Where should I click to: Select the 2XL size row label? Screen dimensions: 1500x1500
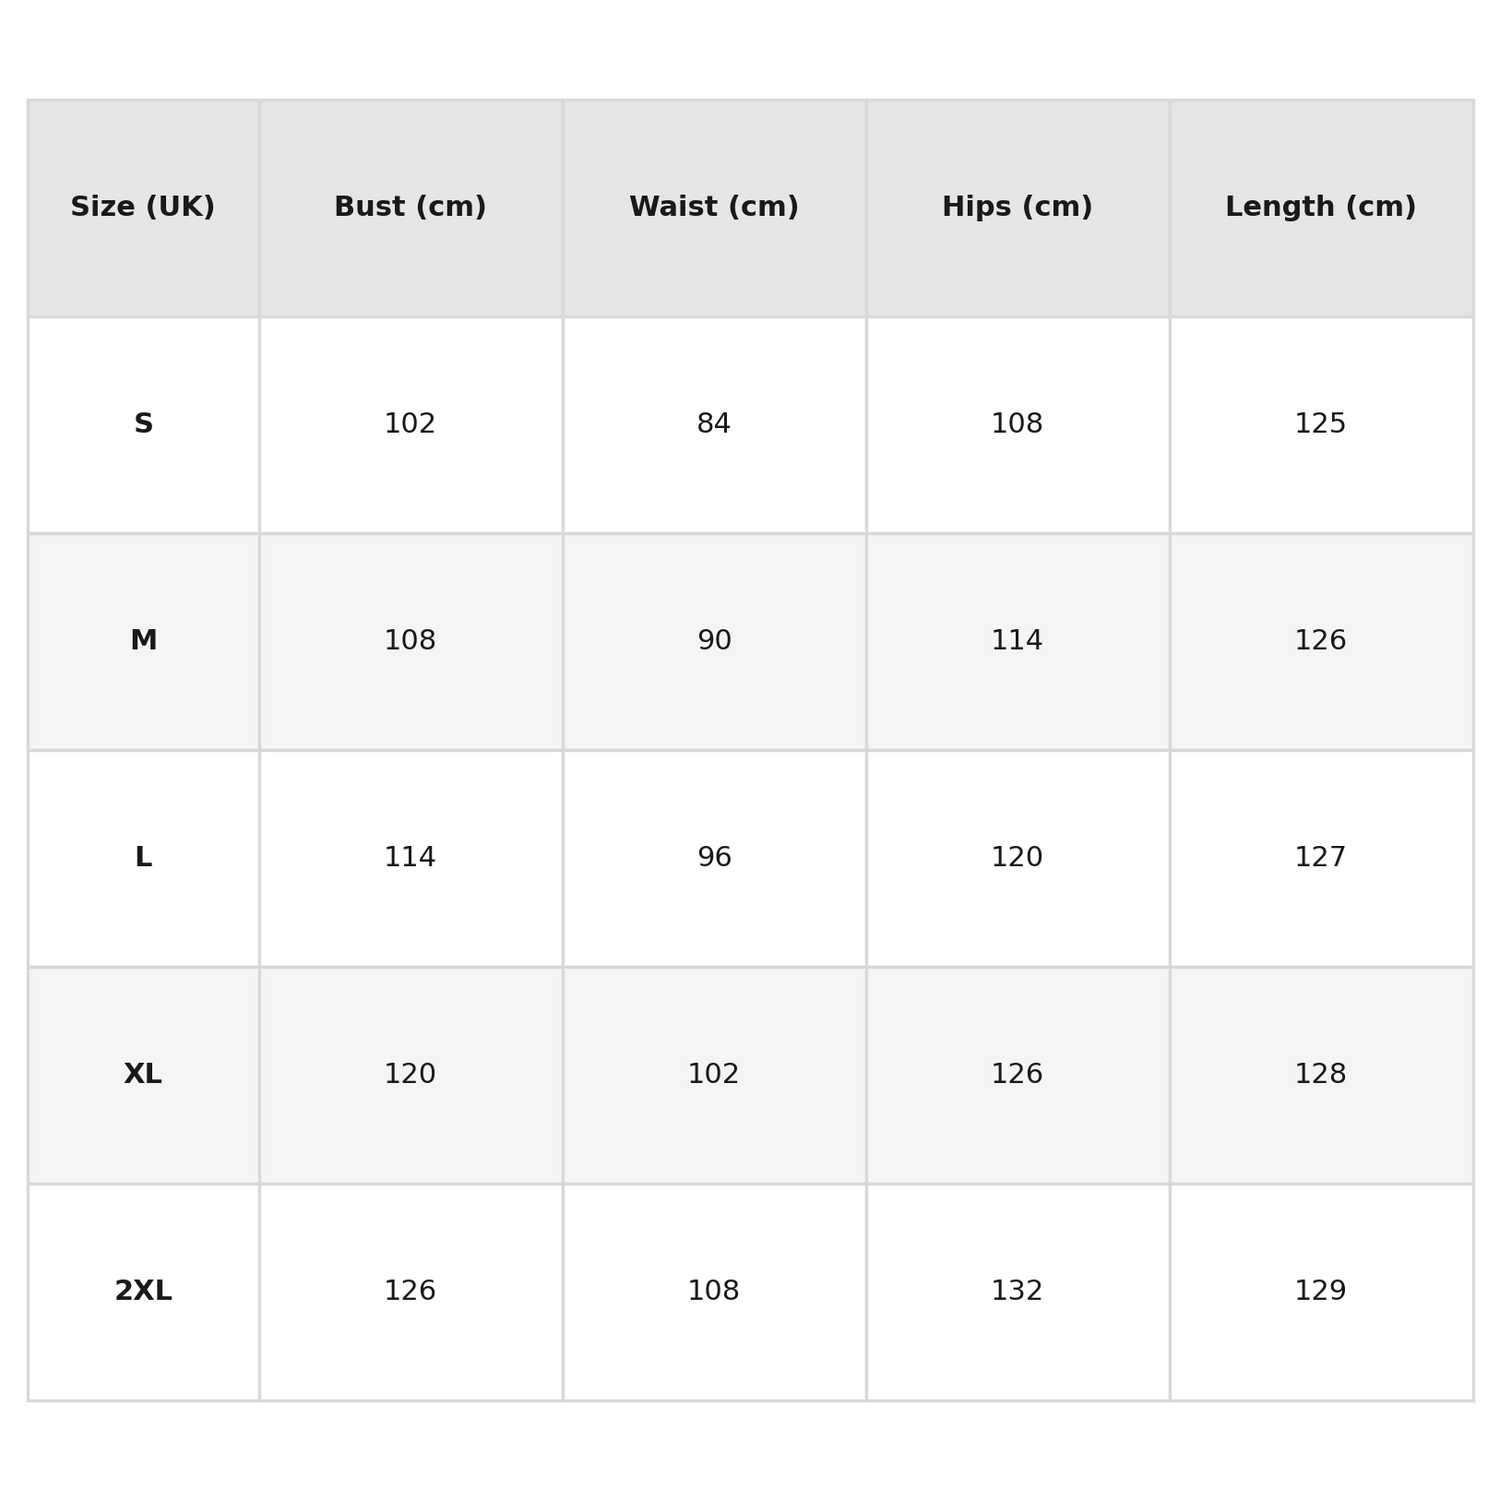pyautogui.click(x=143, y=1292)
